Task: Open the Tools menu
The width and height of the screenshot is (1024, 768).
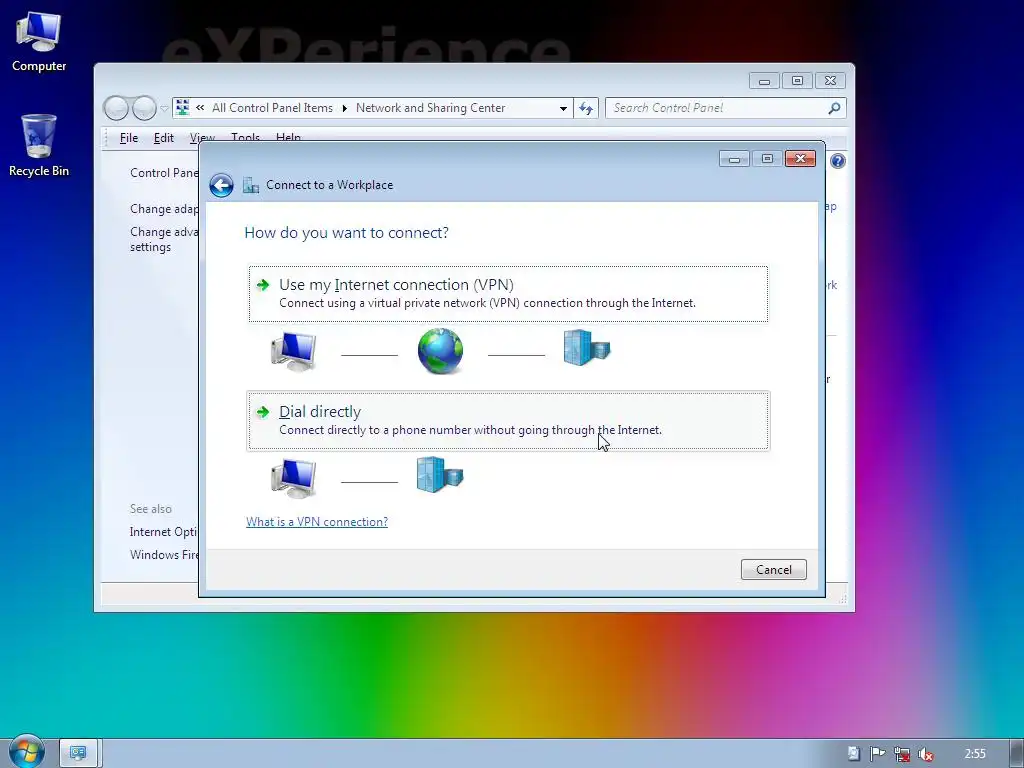Action: (x=246, y=137)
